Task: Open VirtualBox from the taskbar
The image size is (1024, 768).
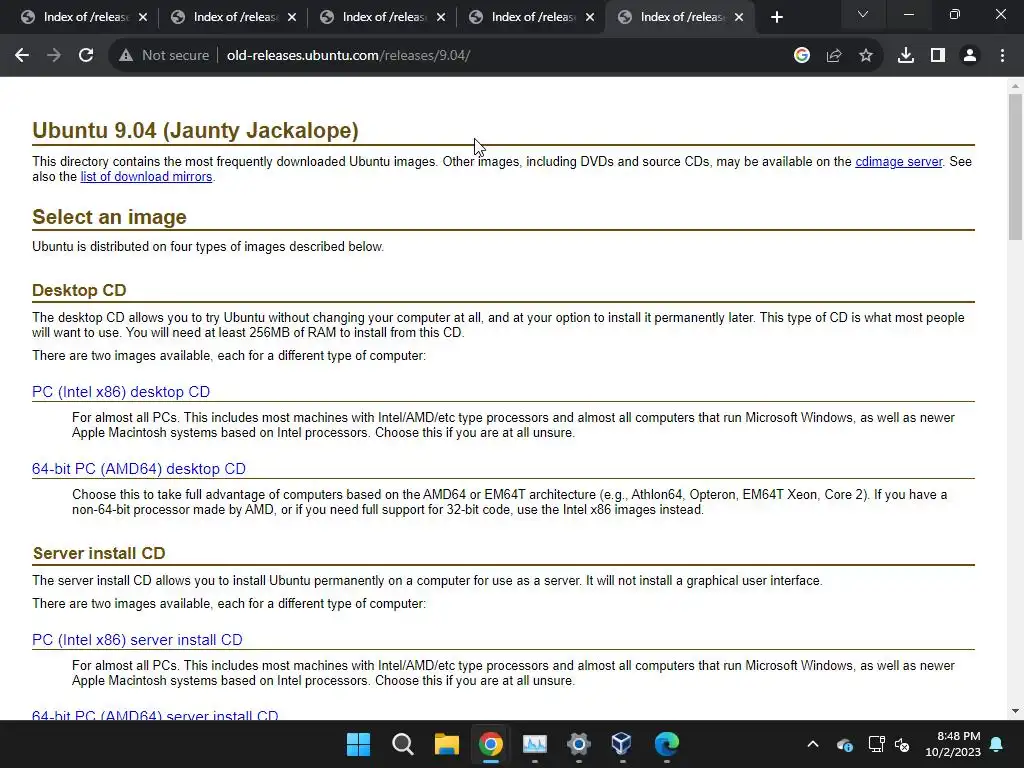Action: pyautogui.click(x=622, y=744)
